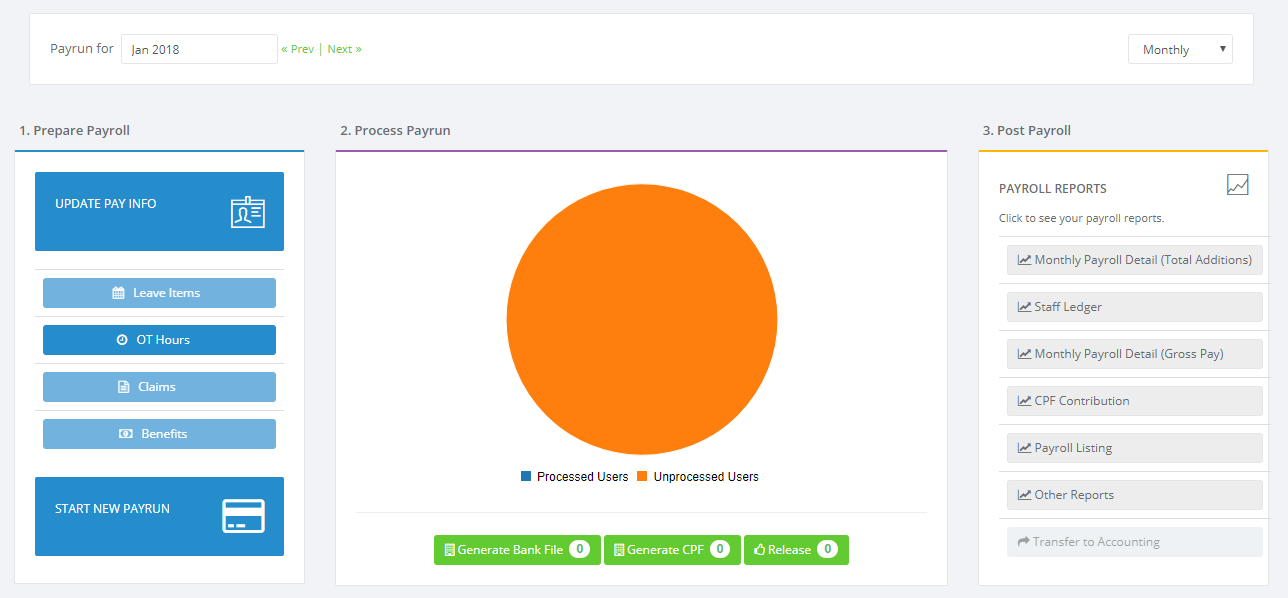The image size is (1288, 598).
Task: Click the money icon on Benefits button
Action: [126, 434]
